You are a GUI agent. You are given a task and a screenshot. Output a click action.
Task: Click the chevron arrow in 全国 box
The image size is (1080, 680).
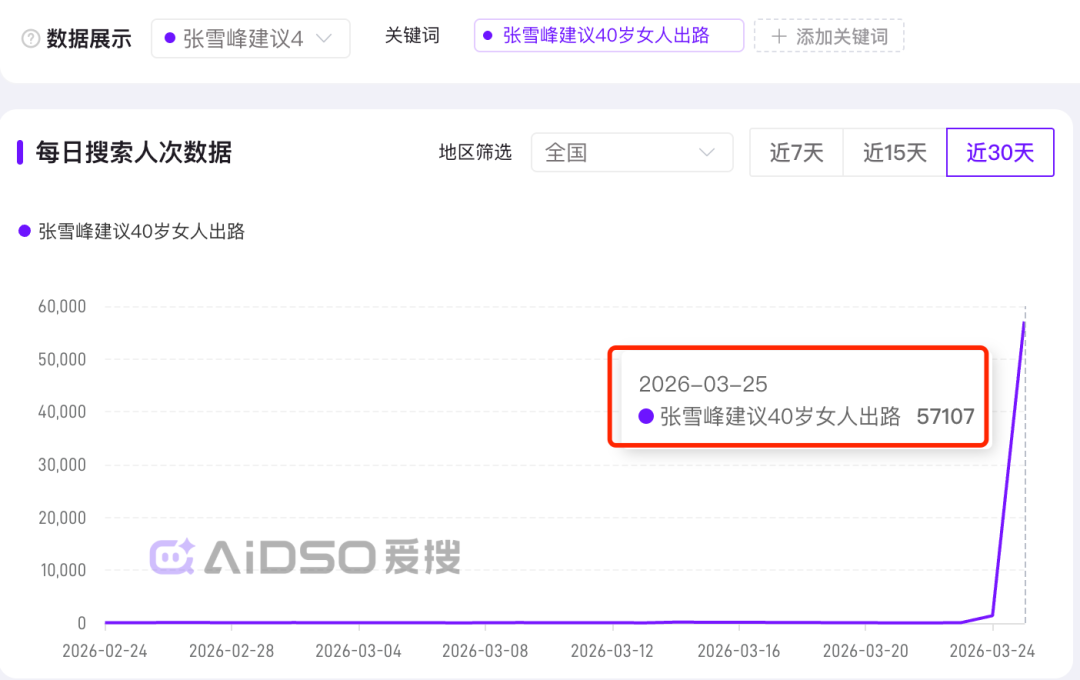[707, 153]
